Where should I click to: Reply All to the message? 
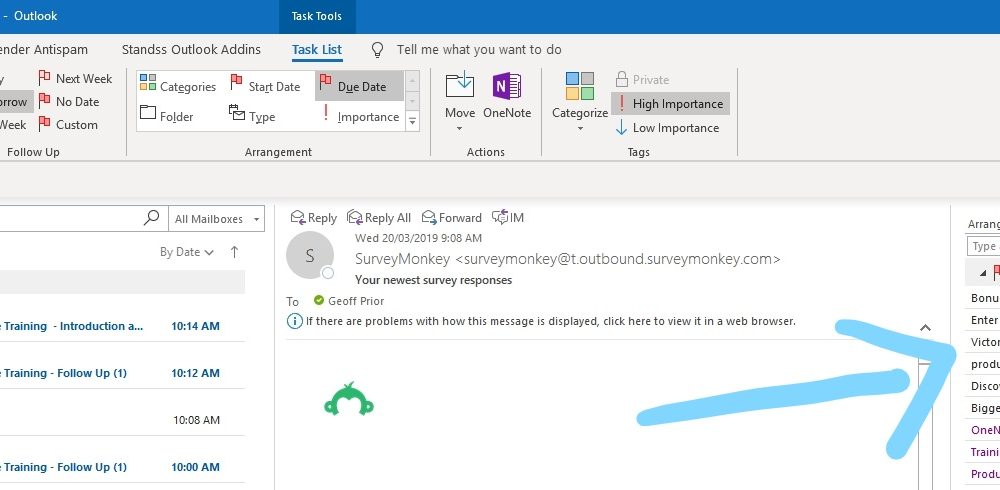tap(379, 218)
